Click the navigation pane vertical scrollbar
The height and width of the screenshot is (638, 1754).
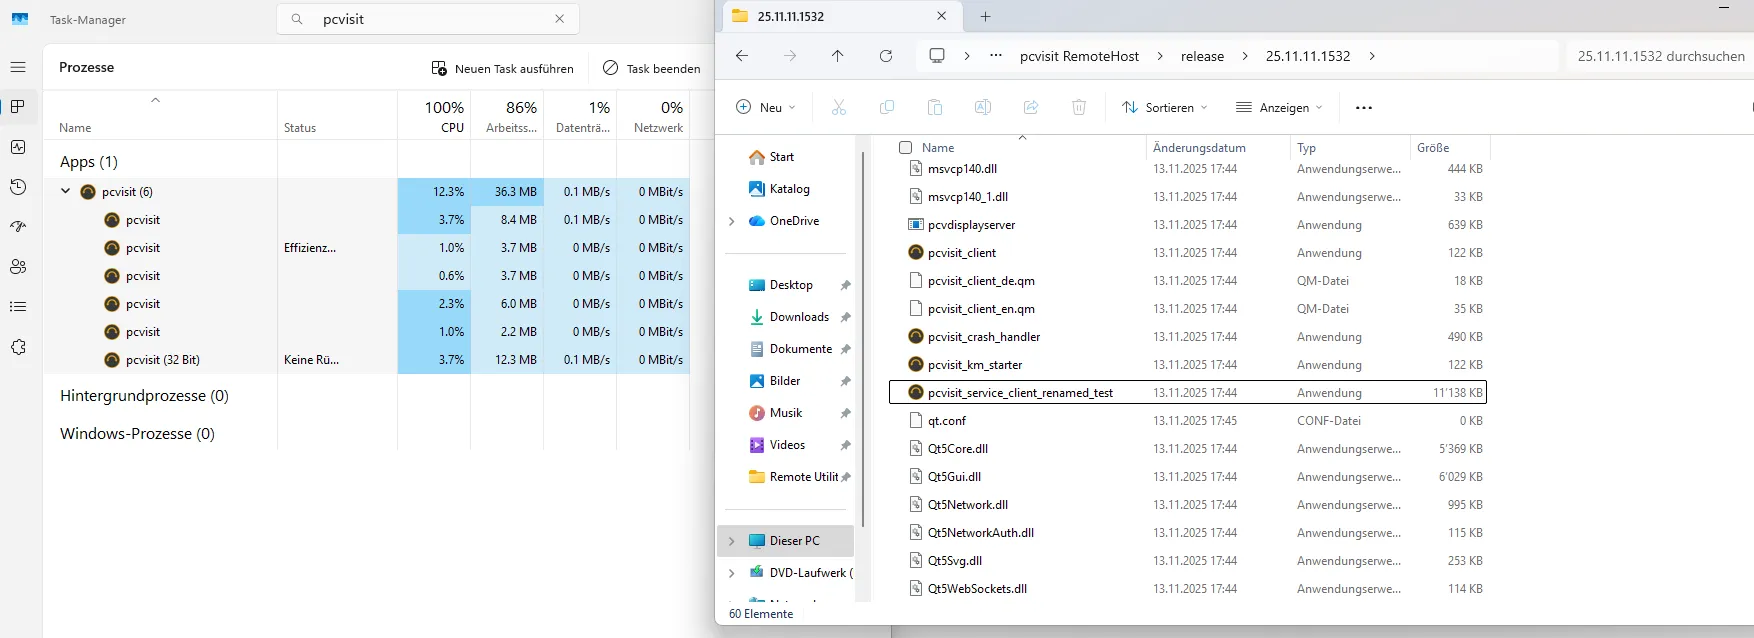click(x=862, y=340)
